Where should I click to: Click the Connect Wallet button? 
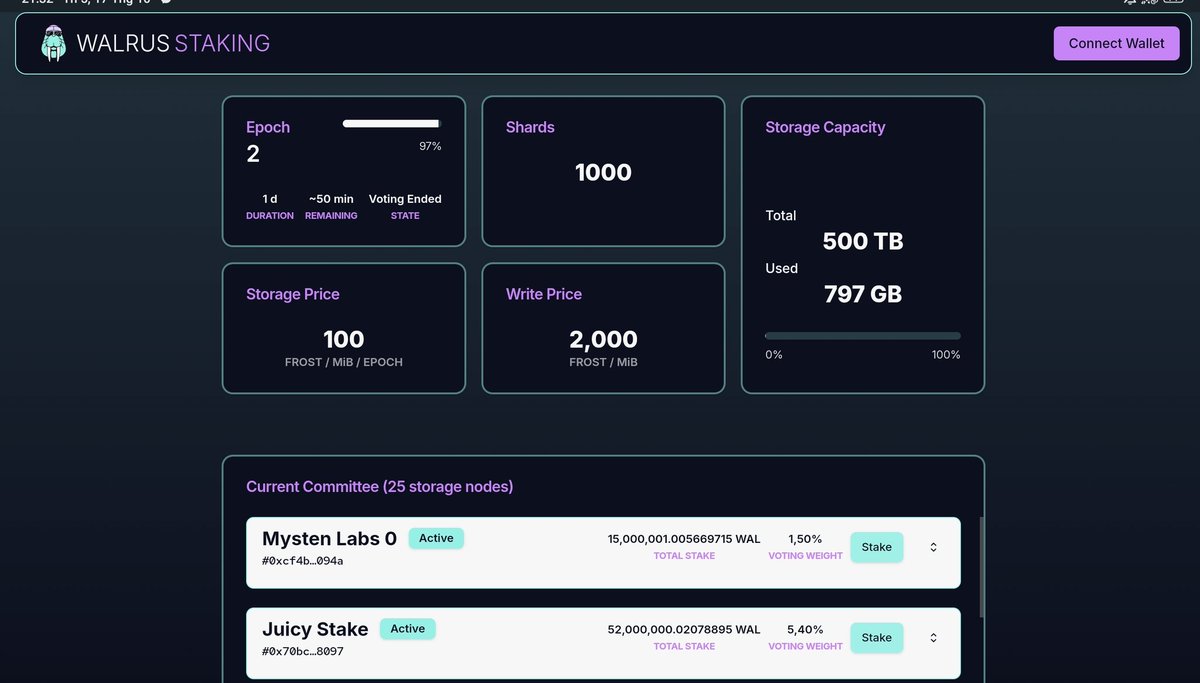tap(1116, 43)
